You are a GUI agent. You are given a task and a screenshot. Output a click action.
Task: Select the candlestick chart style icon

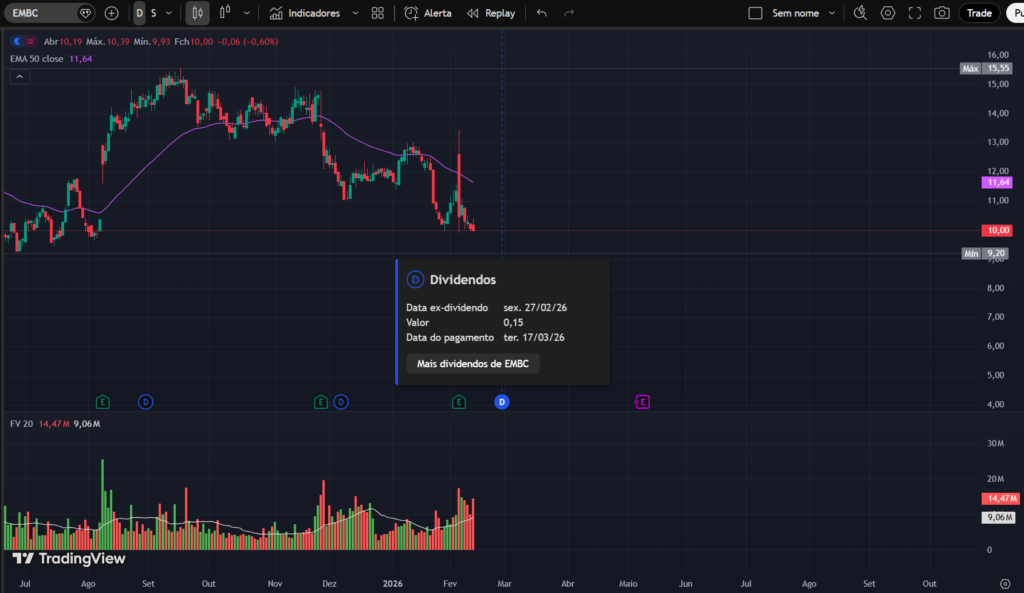pos(197,13)
